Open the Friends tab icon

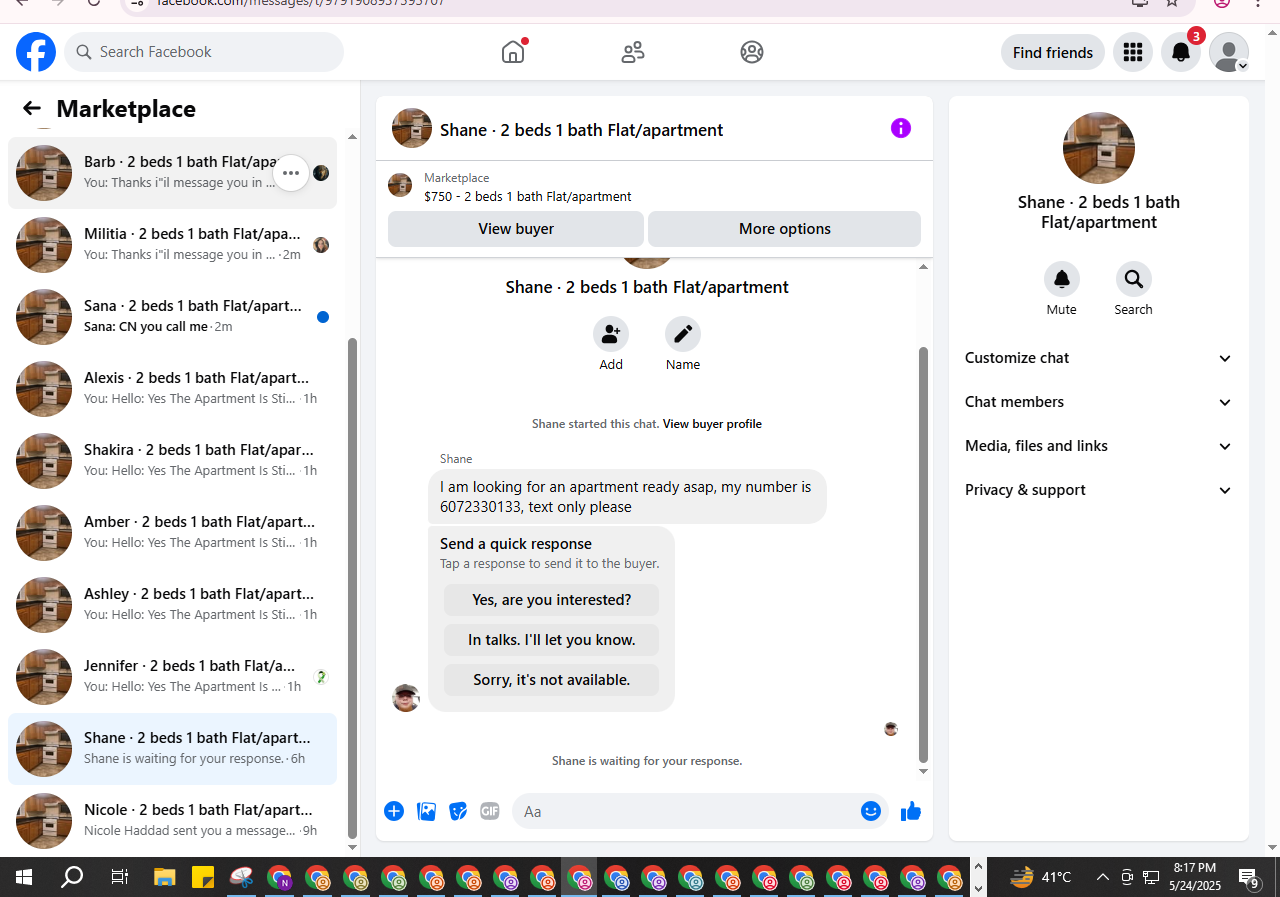633,52
